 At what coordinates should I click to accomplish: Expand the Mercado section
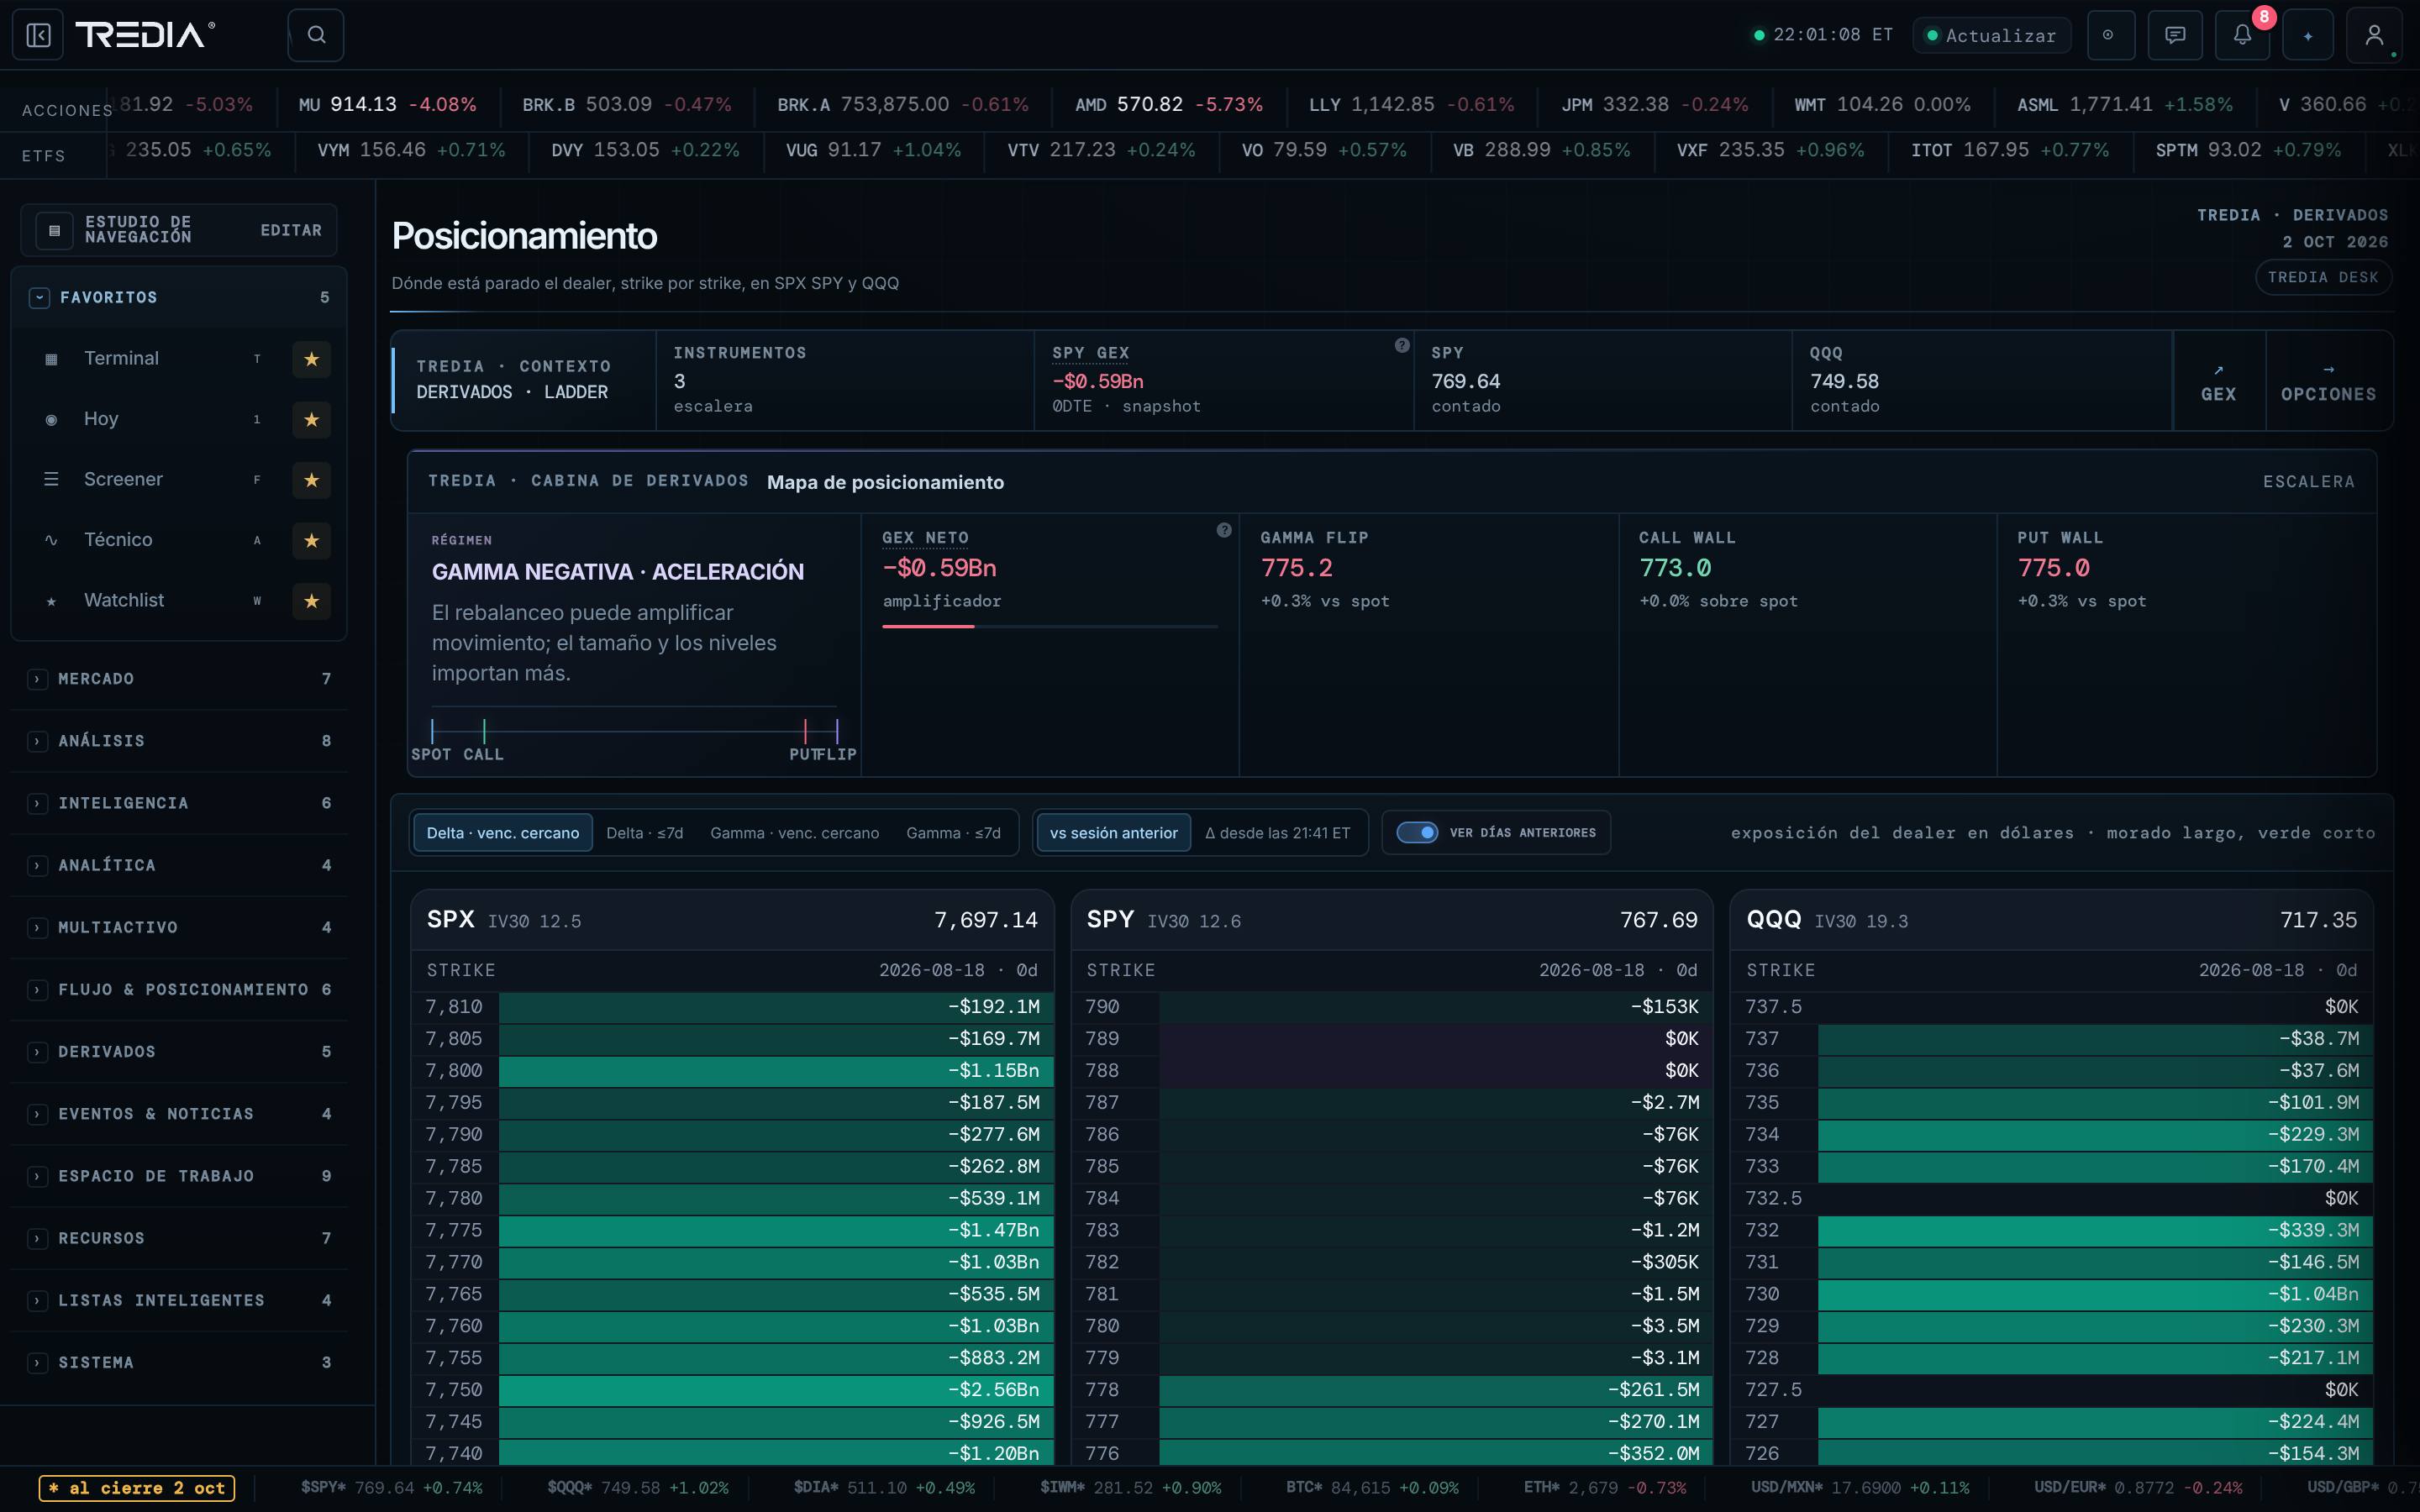[37, 679]
